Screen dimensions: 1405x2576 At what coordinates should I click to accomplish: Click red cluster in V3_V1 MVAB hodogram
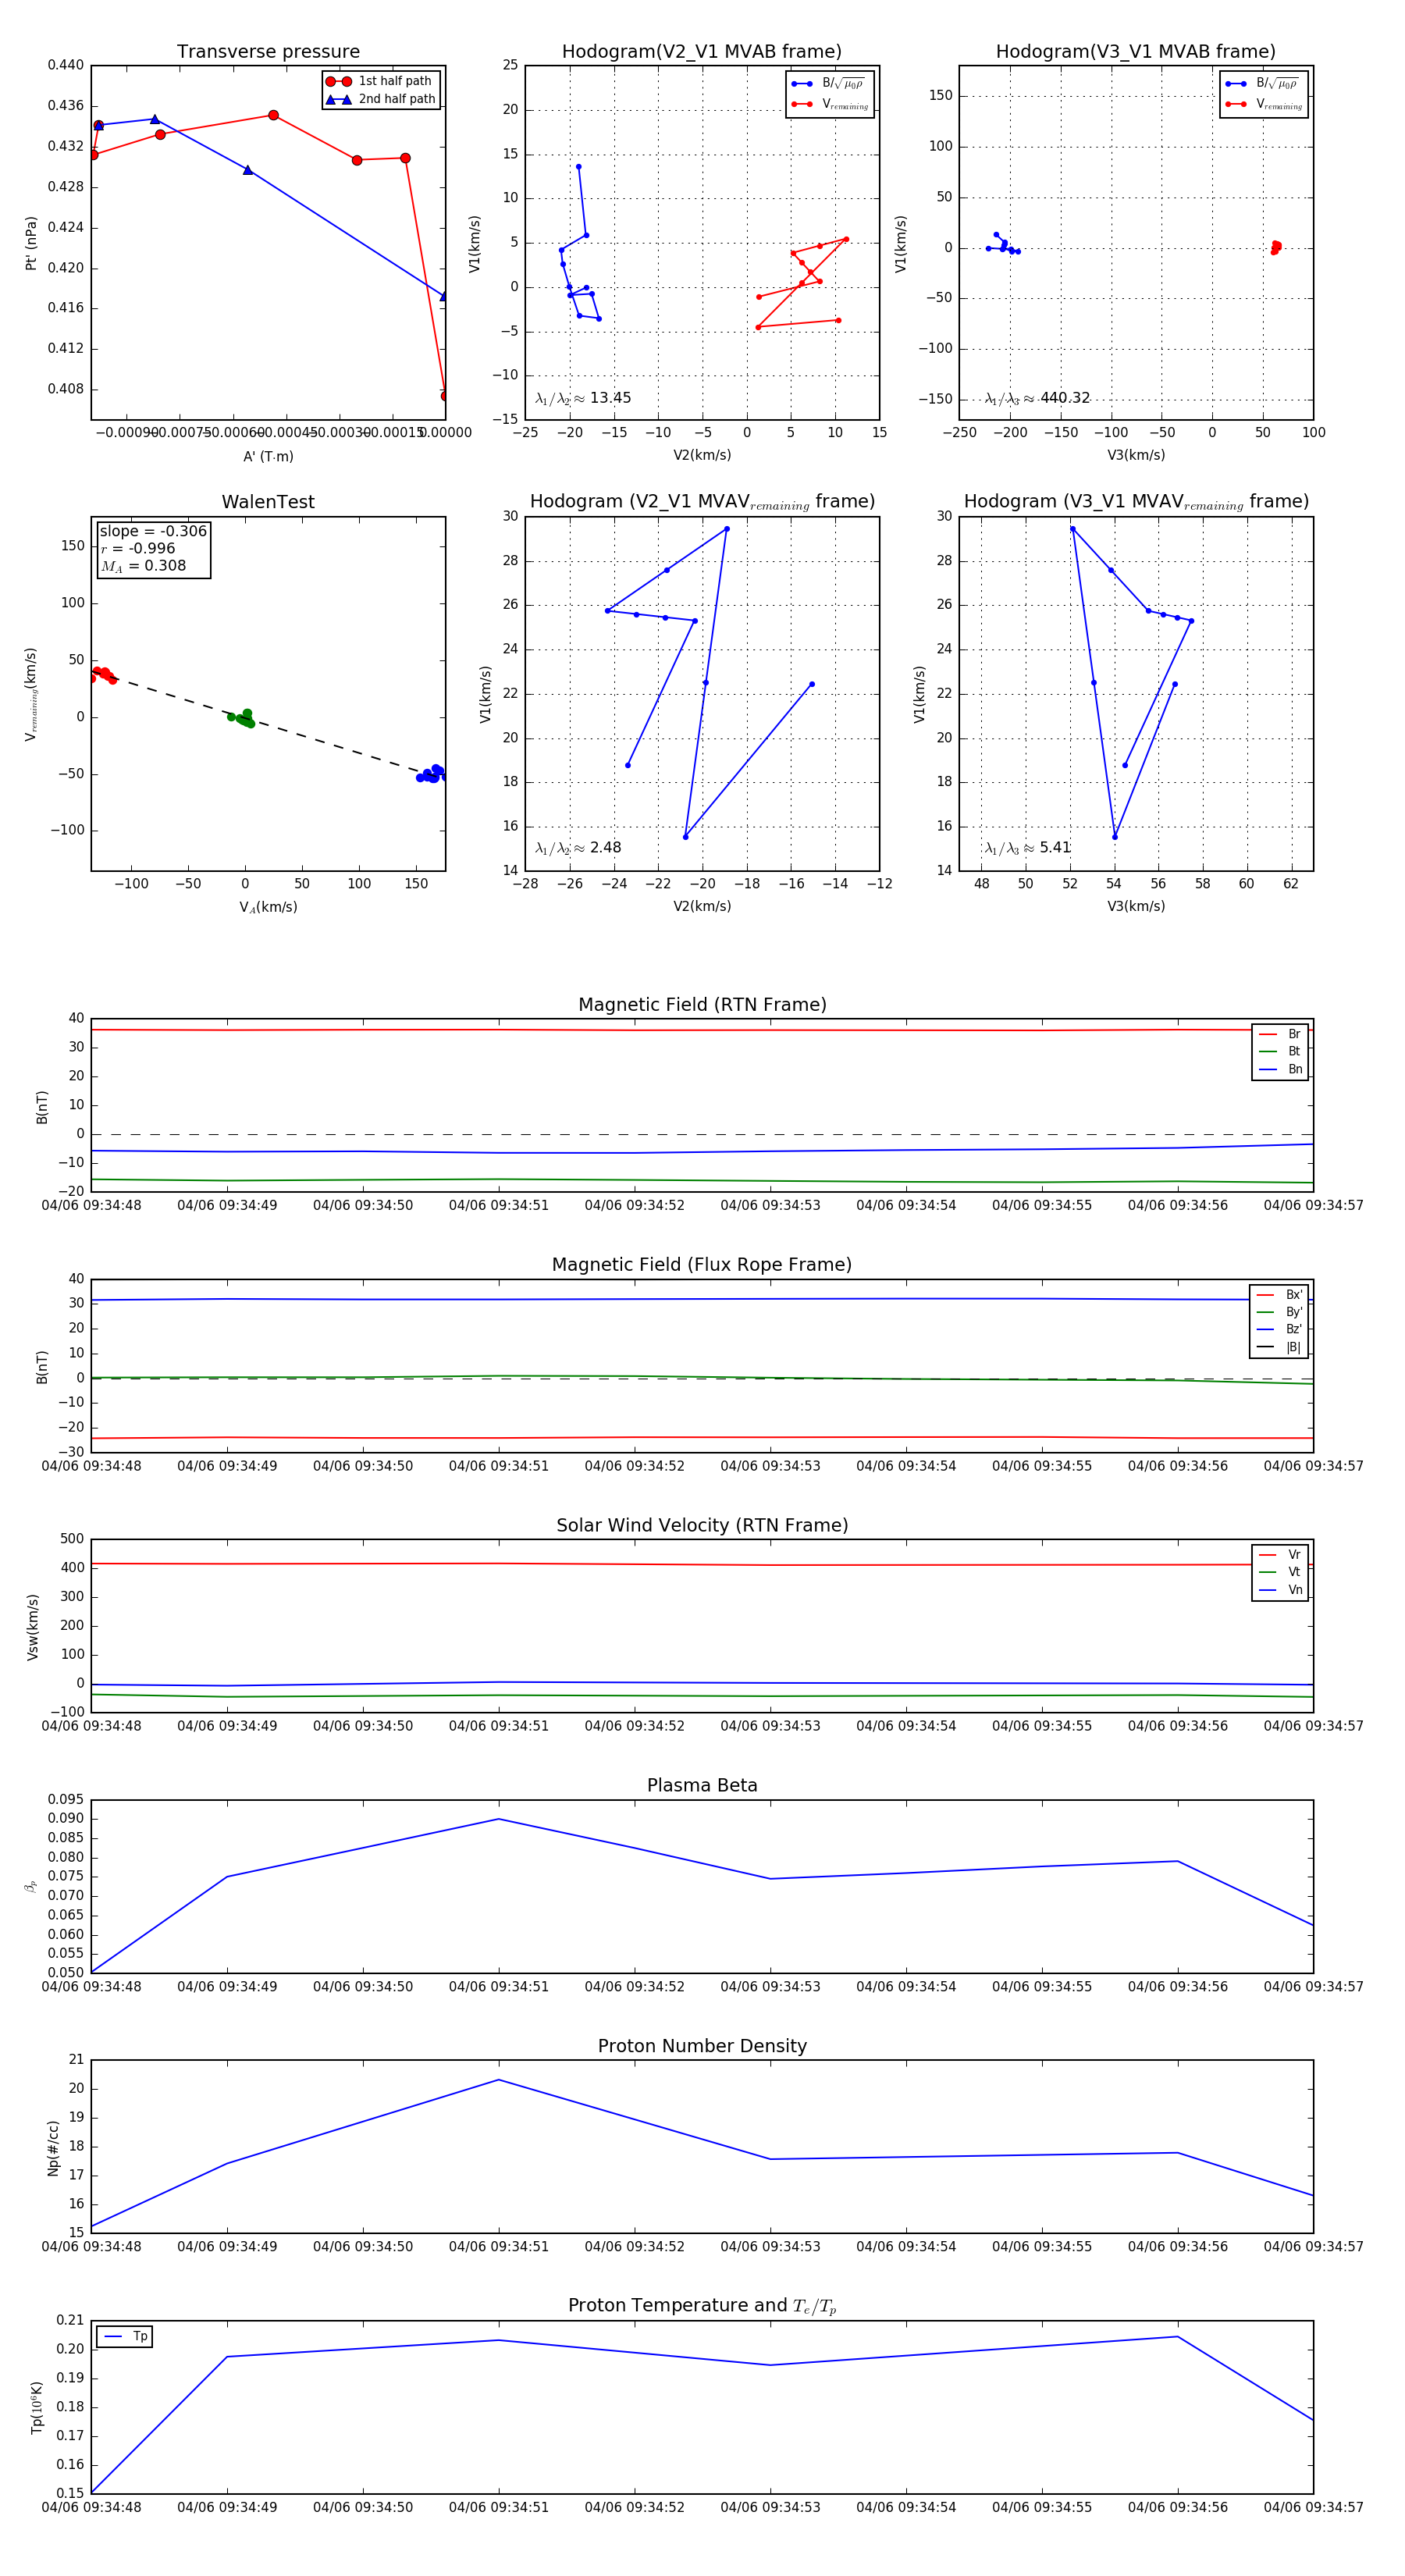point(1275,247)
